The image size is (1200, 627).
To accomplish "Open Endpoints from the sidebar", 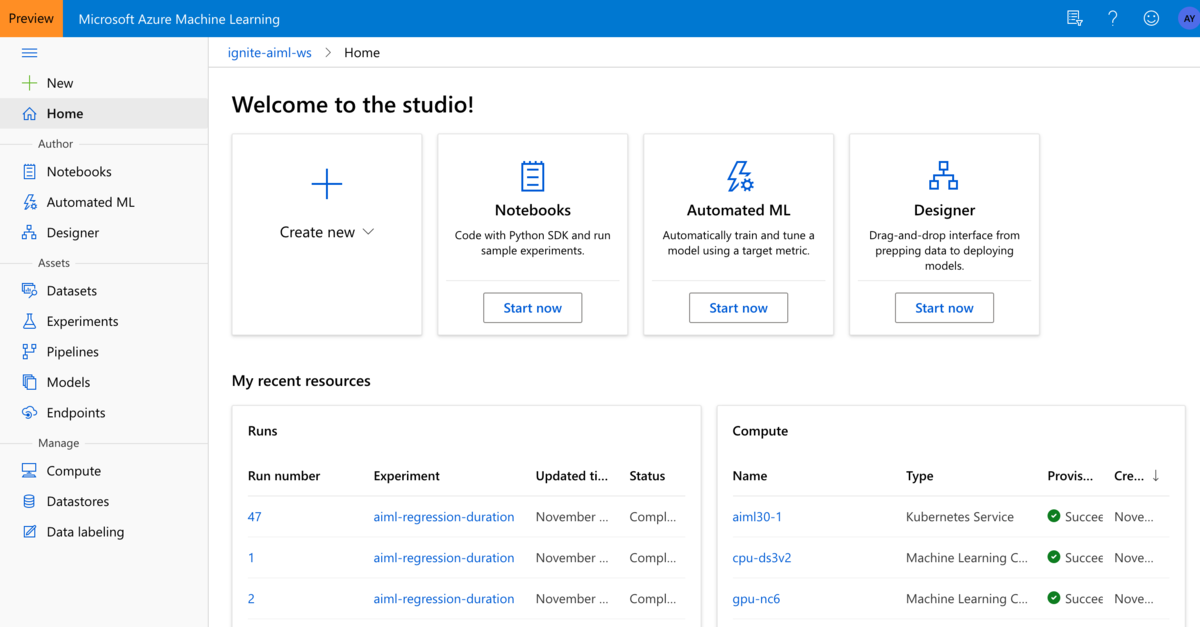I will point(76,413).
